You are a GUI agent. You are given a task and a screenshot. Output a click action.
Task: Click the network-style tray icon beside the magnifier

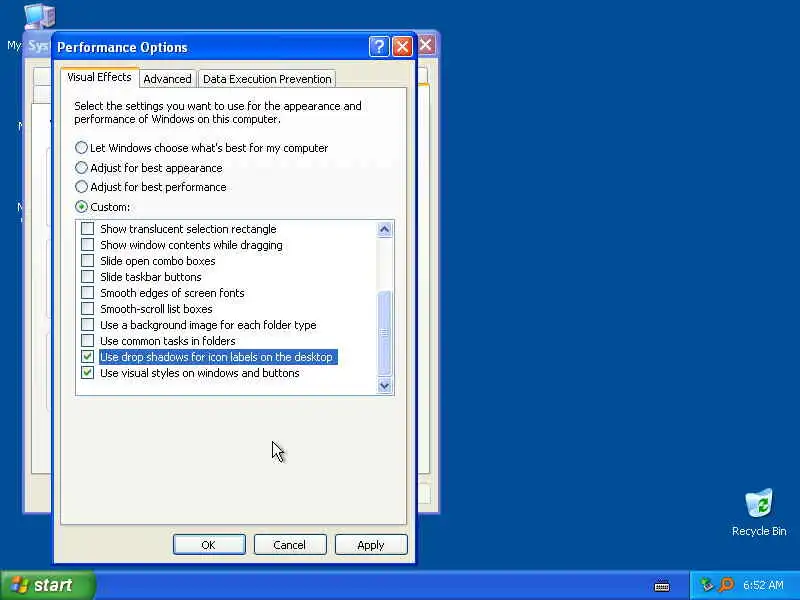pyautogui.click(x=707, y=584)
